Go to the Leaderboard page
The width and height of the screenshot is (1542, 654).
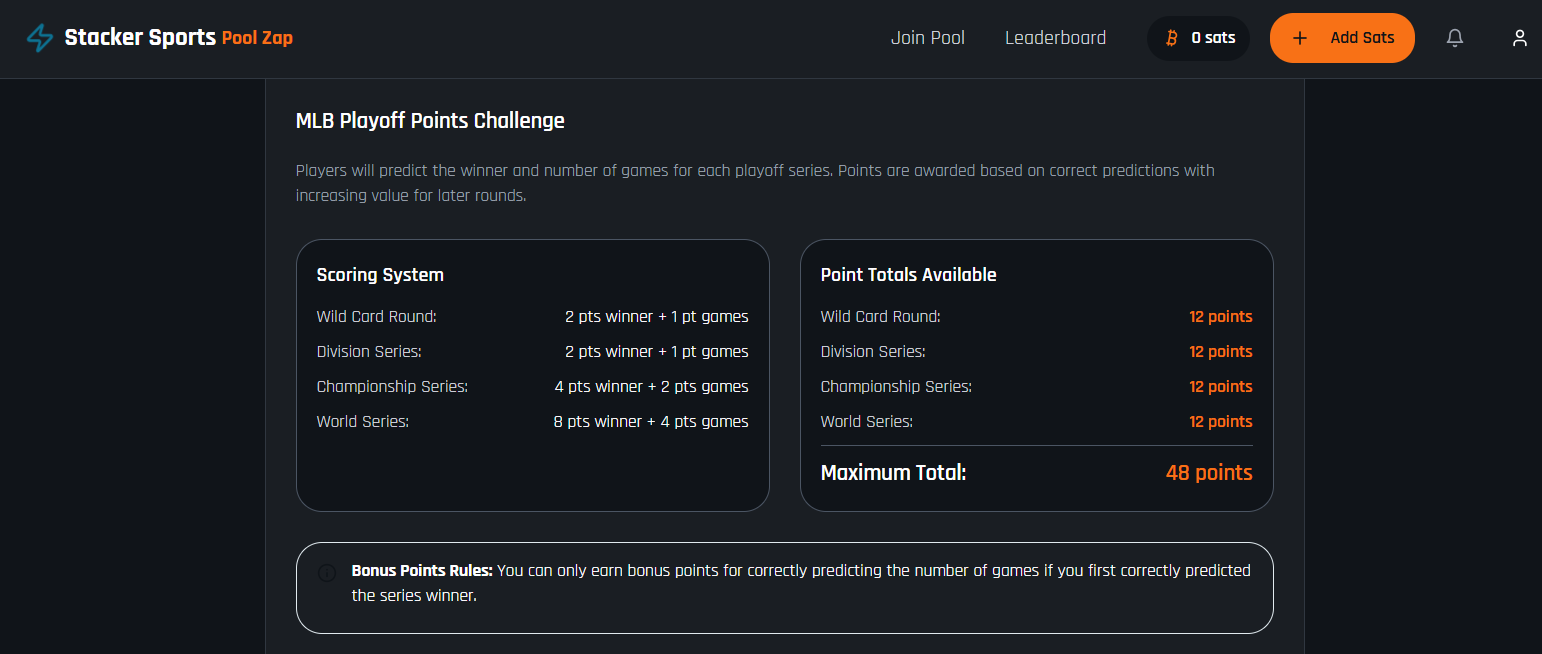tap(1055, 38)
